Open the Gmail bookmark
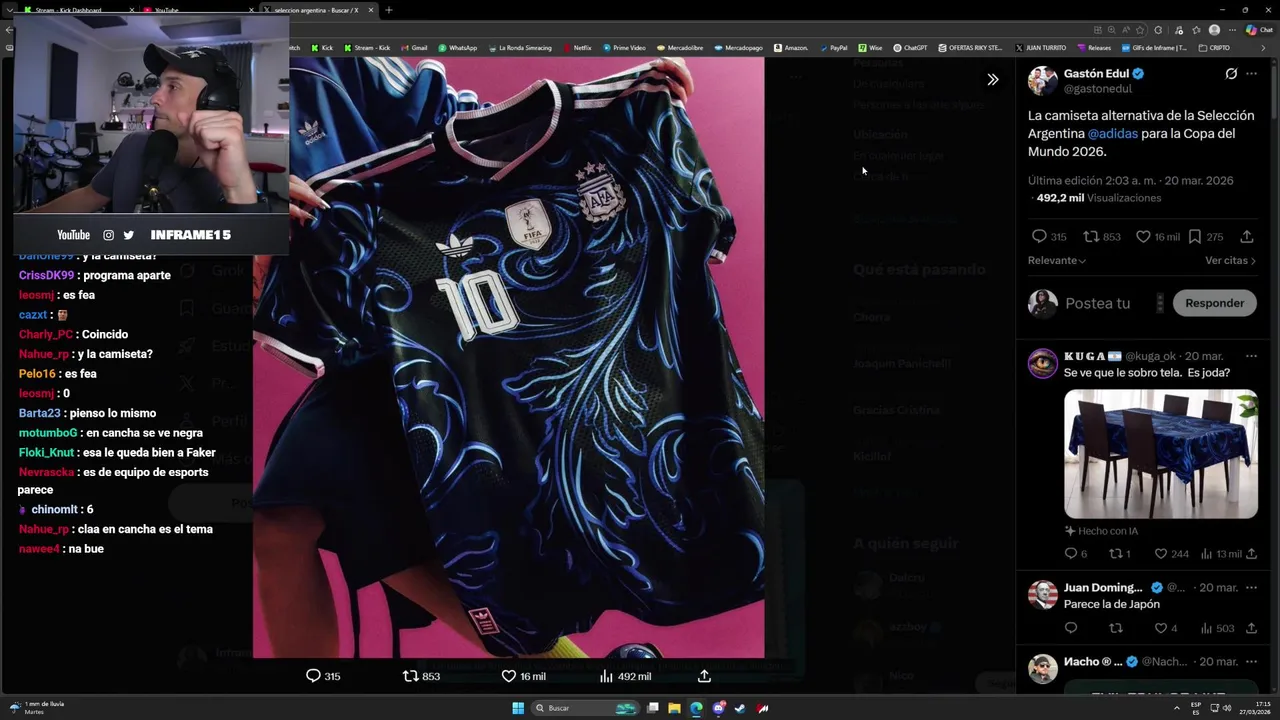Image resolution: width=1280 pixels, height=720 pixels. (x=414, y=48)
